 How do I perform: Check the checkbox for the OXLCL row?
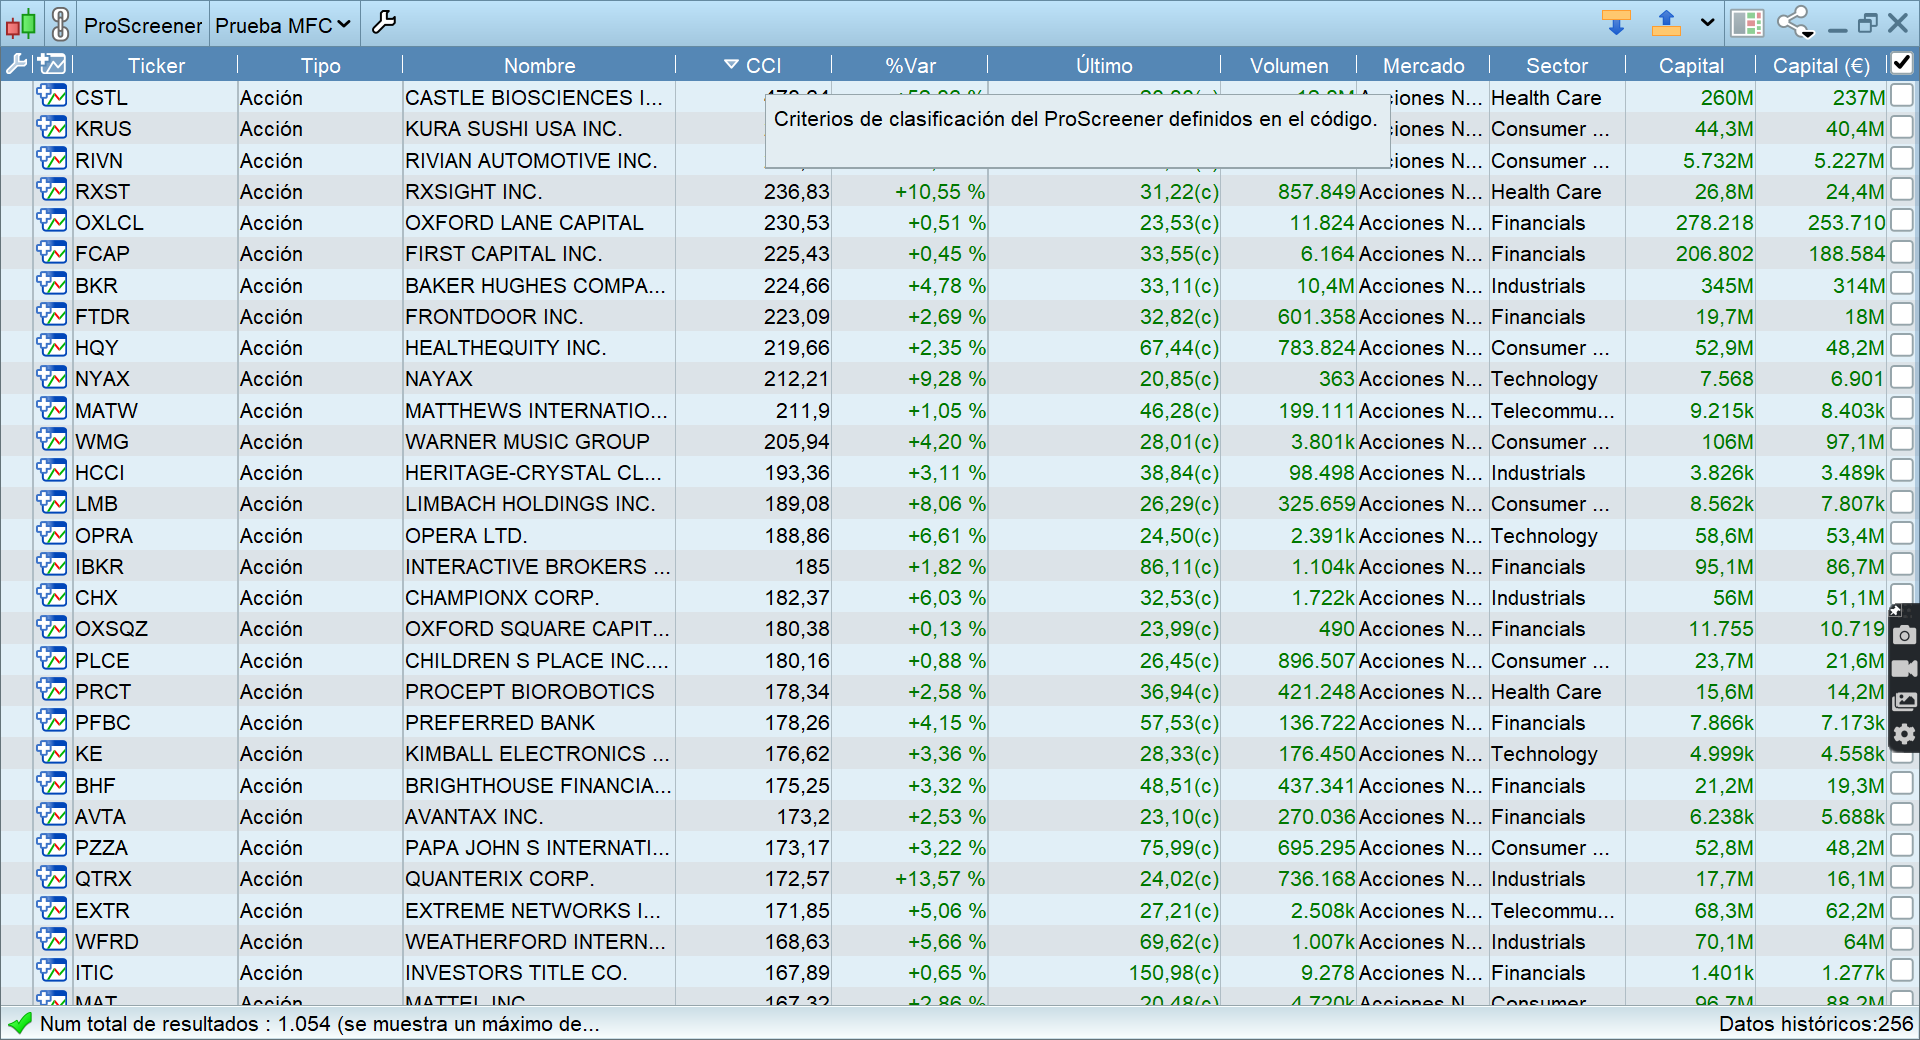pyautogui.click(x=1901, y=221)
